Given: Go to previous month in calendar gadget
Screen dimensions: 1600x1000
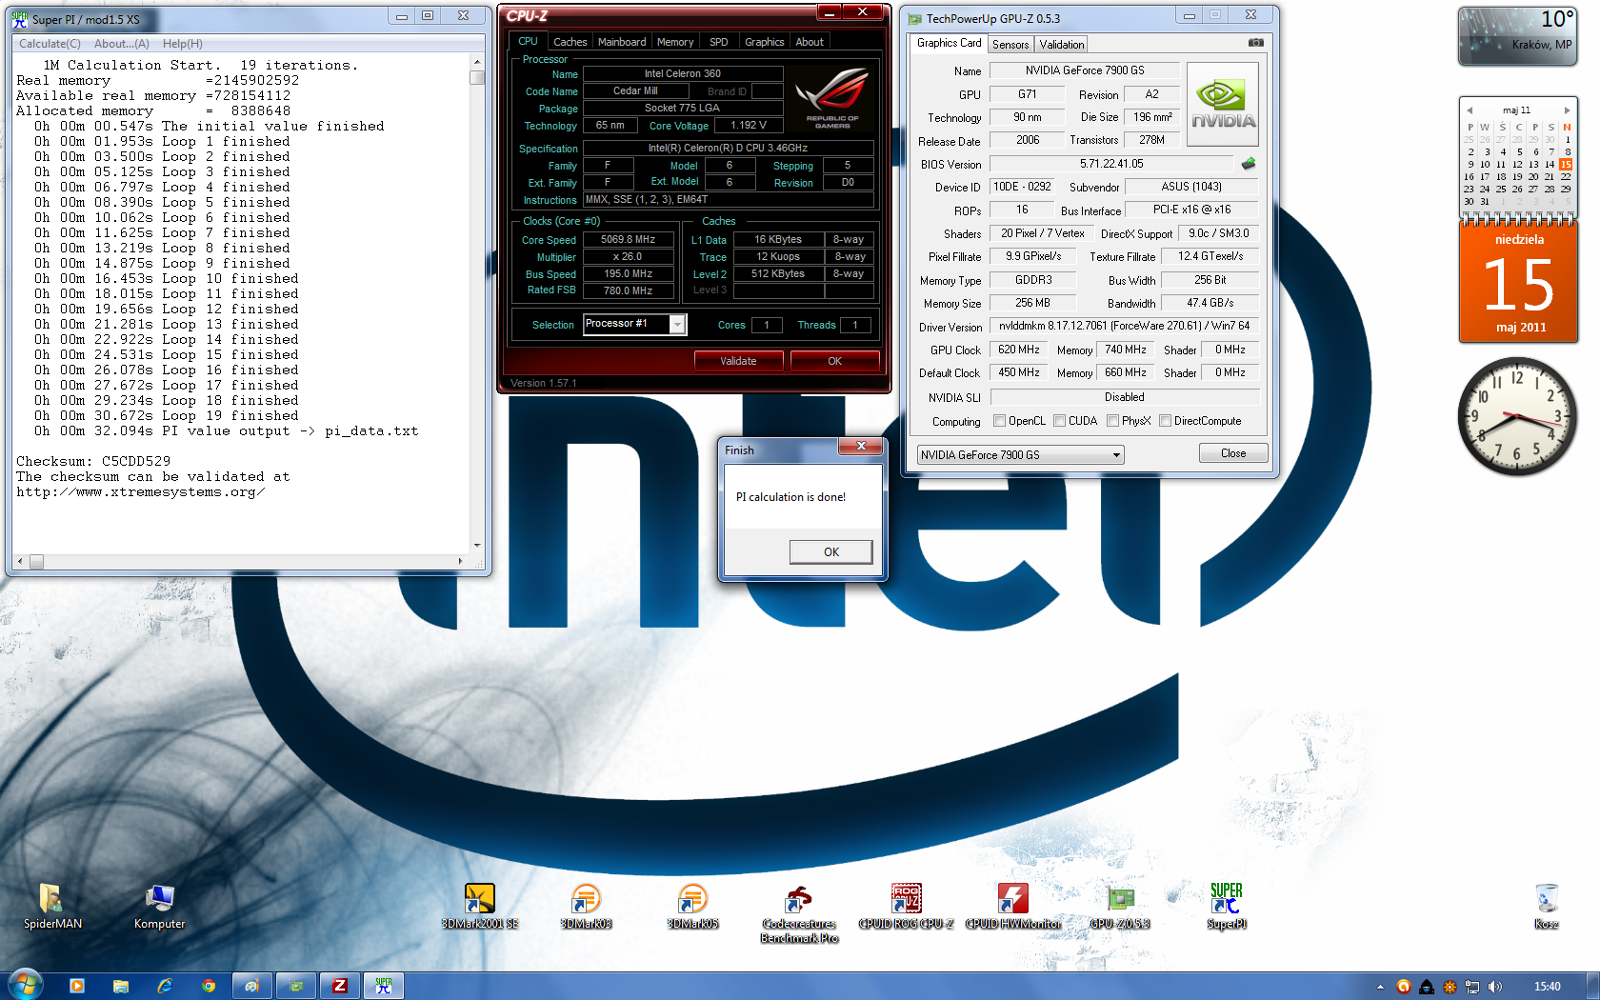Looking at the screenshot, I should pyautogui.click(x=1470, y=110).
